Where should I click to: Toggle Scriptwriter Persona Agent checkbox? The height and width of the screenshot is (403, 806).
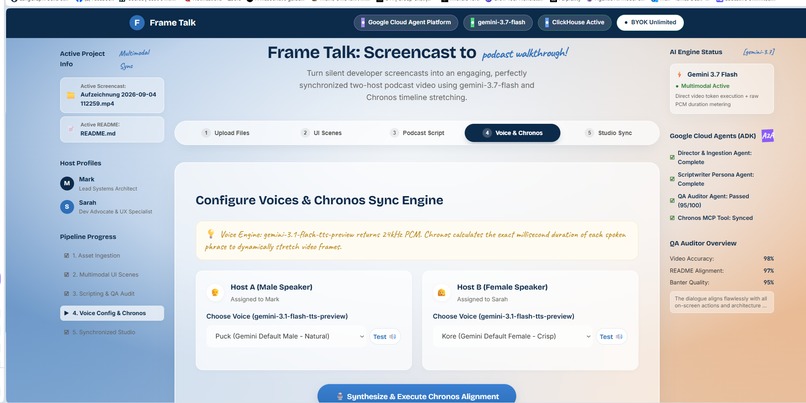(672, 179)
